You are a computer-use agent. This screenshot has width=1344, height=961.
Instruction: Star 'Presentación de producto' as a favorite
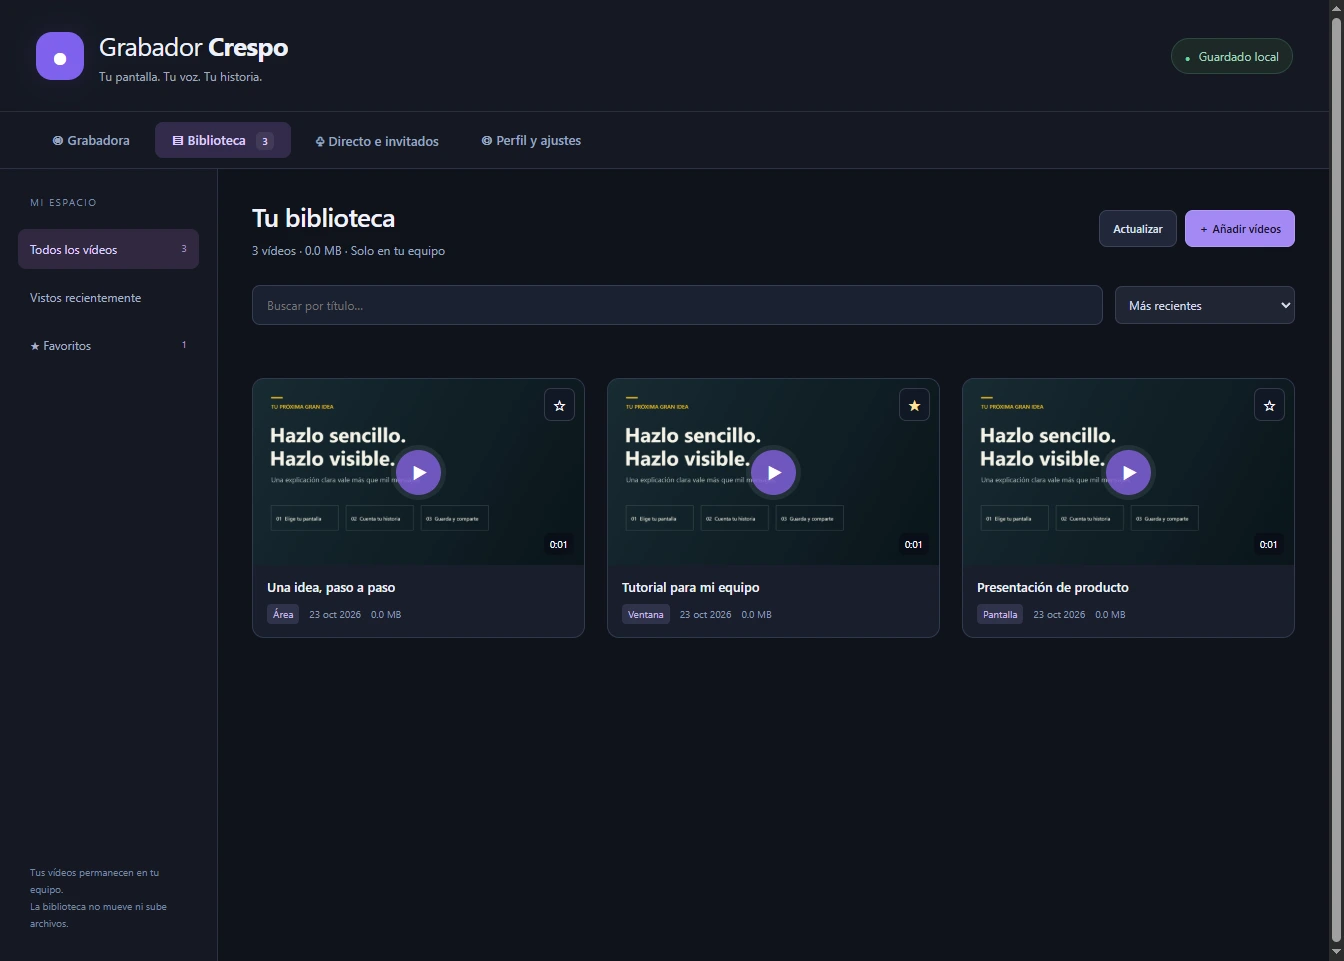[1269, 405]
